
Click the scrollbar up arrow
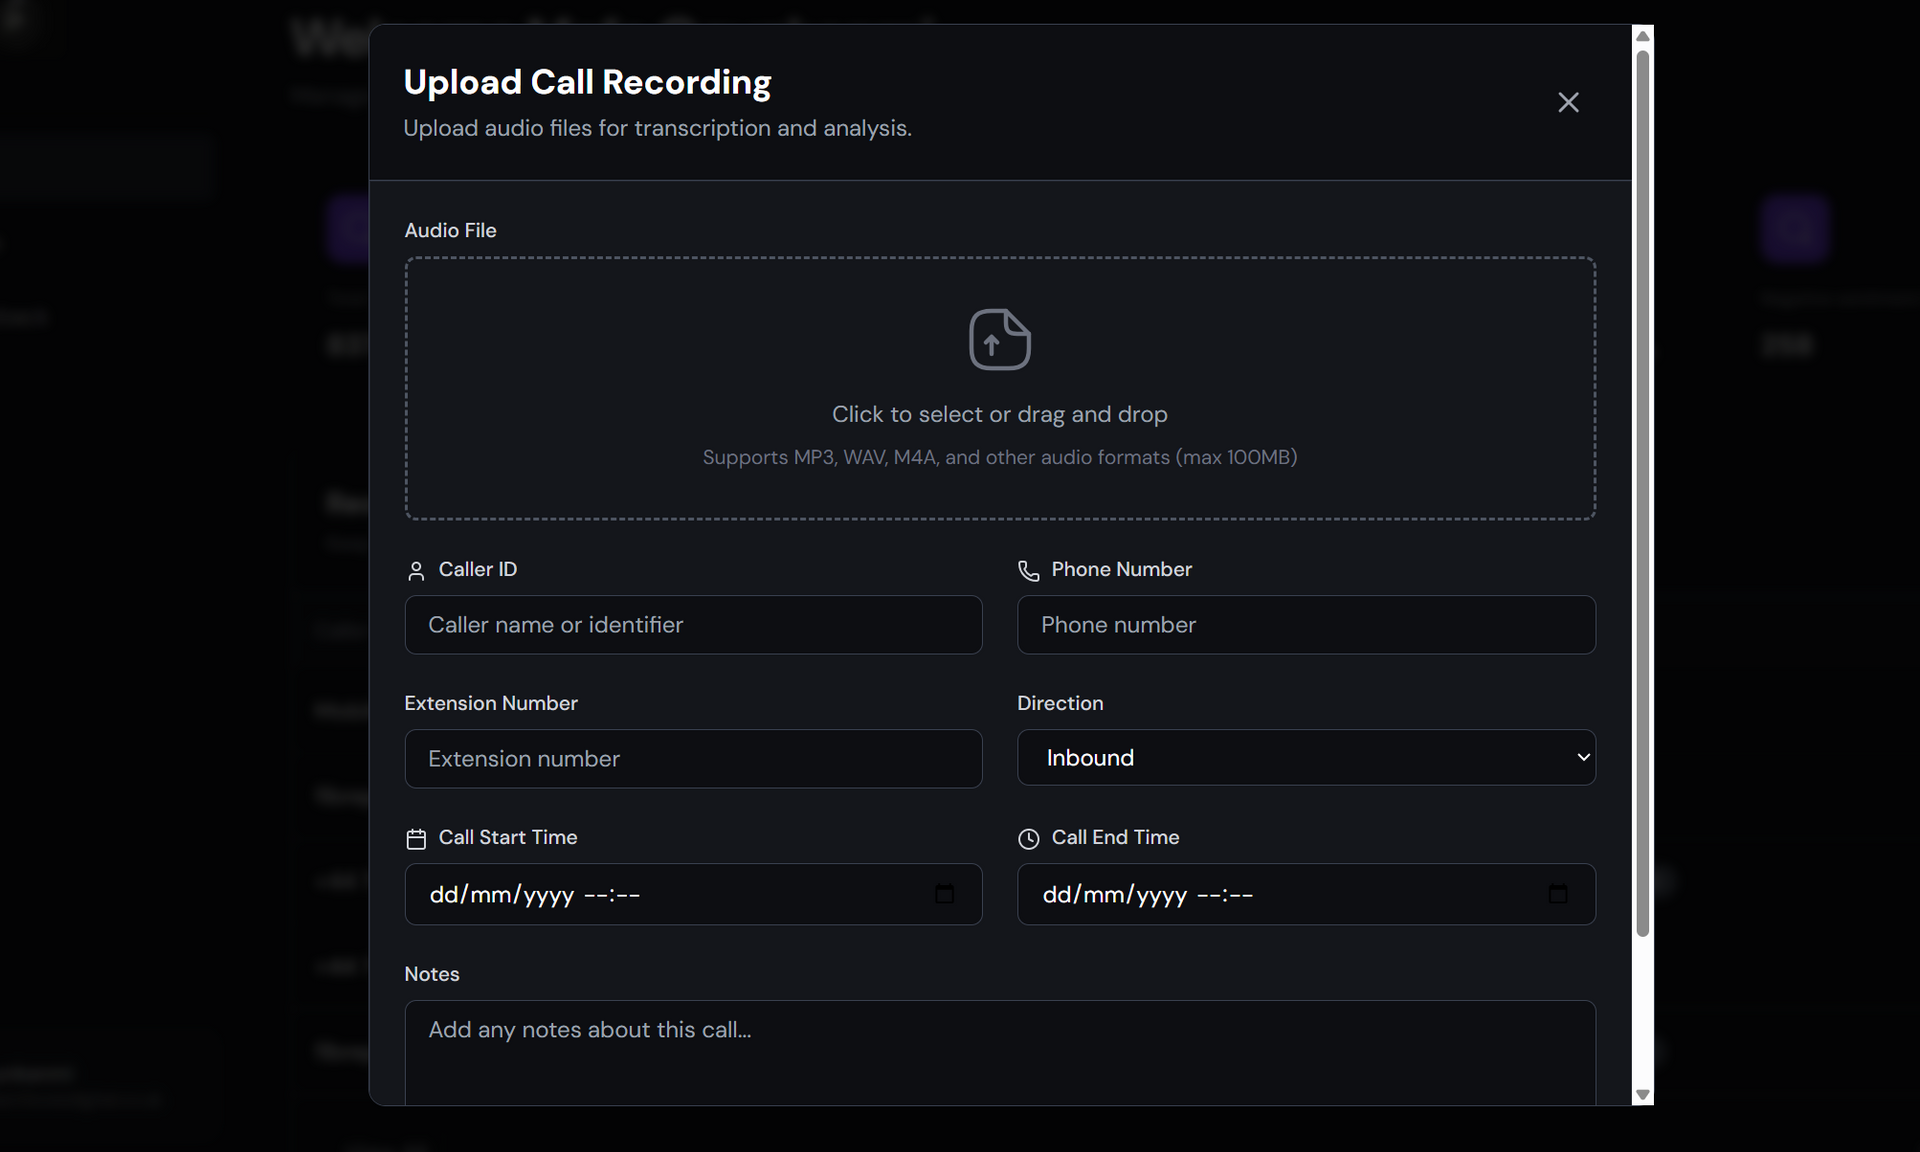coord(1642,36)
